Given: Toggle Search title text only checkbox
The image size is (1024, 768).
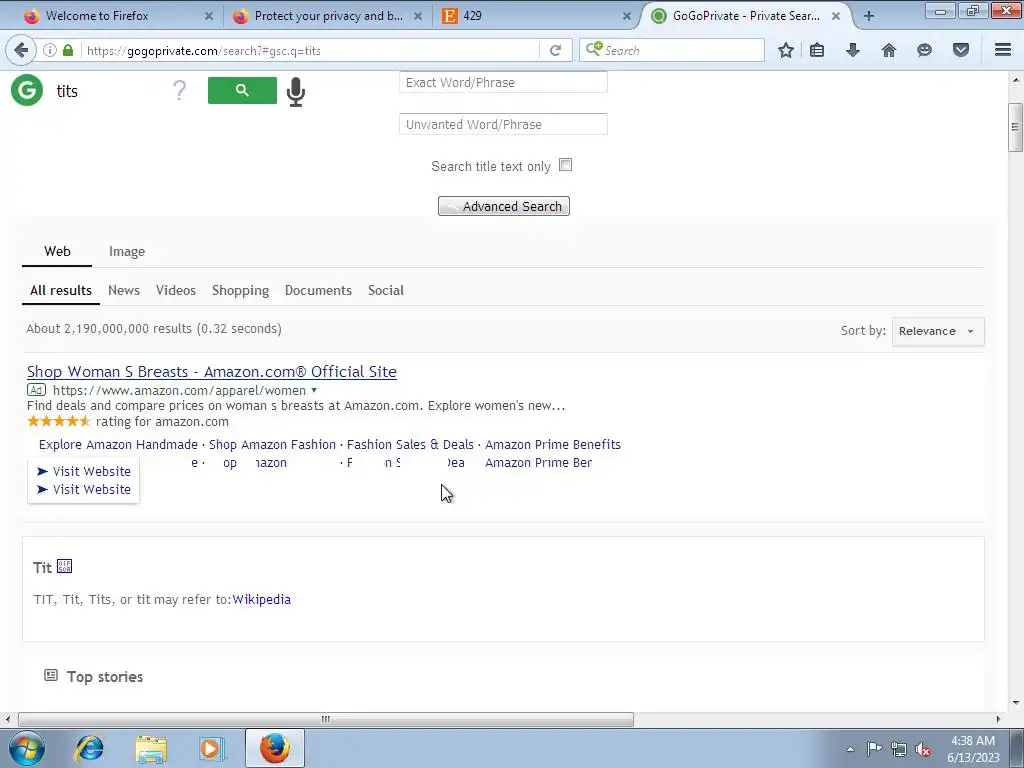Looking at the screenshot, I should (x=566, y=165).
